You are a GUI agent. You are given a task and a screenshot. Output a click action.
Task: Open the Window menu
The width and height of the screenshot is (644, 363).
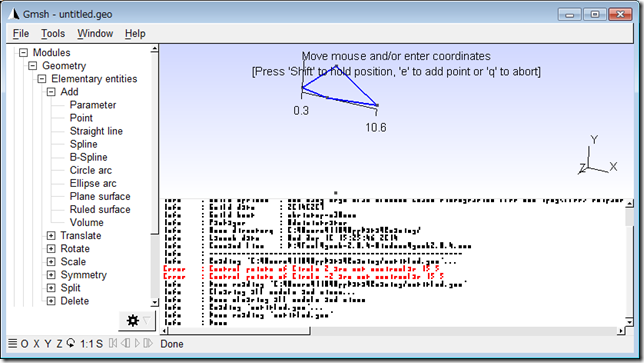95,34
